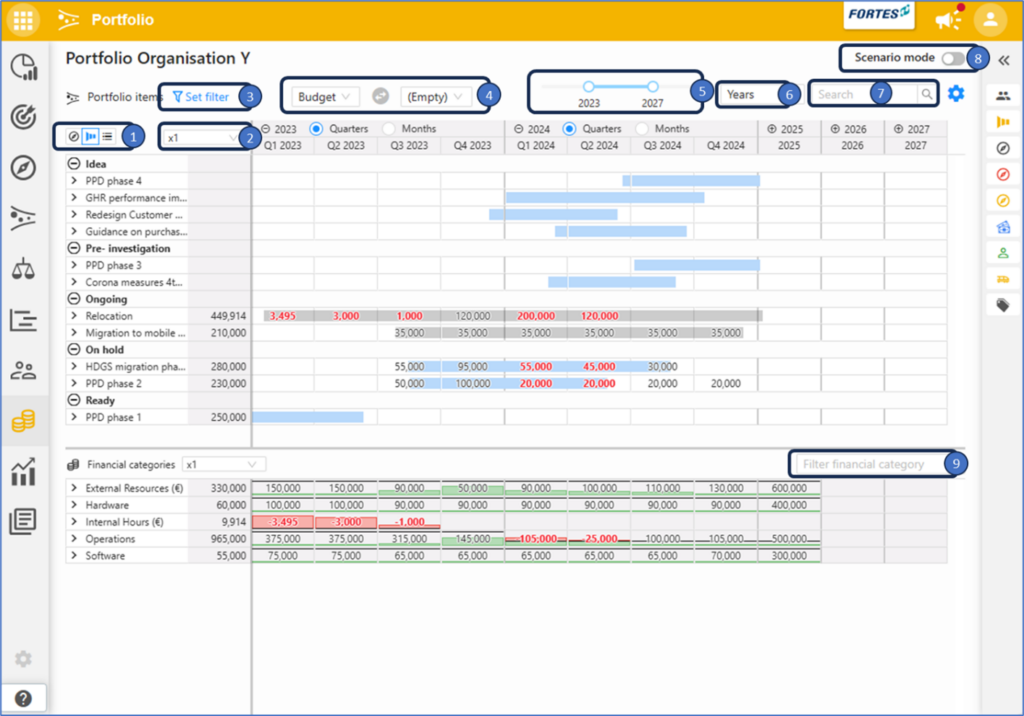Click the Portfolio title in header
Image resolution: width=1024 pixels, height=716 pixels.
[122, 20]
